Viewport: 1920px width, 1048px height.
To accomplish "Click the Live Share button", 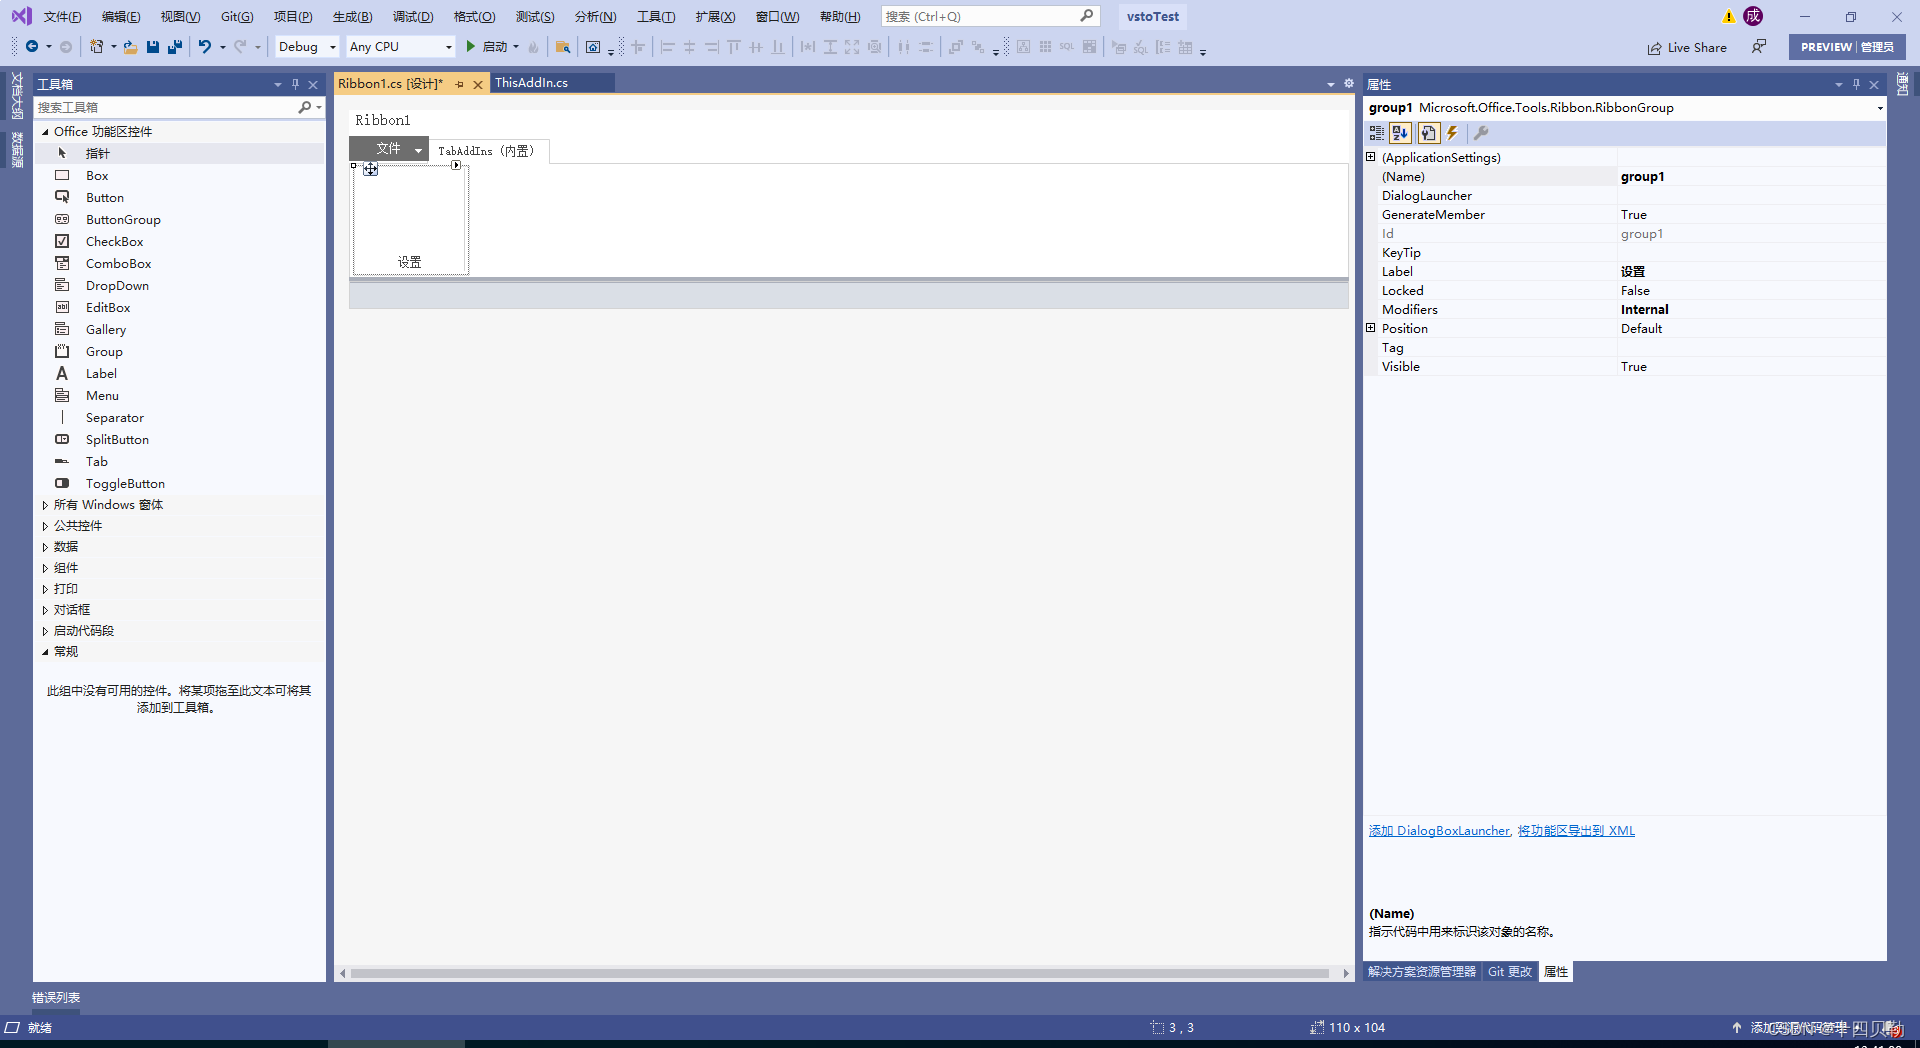I will click(1687, 47).
